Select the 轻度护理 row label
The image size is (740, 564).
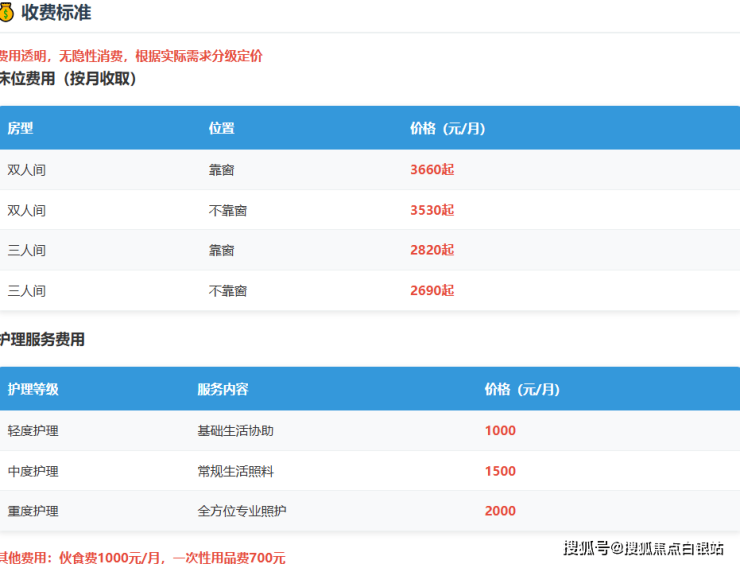33,431
